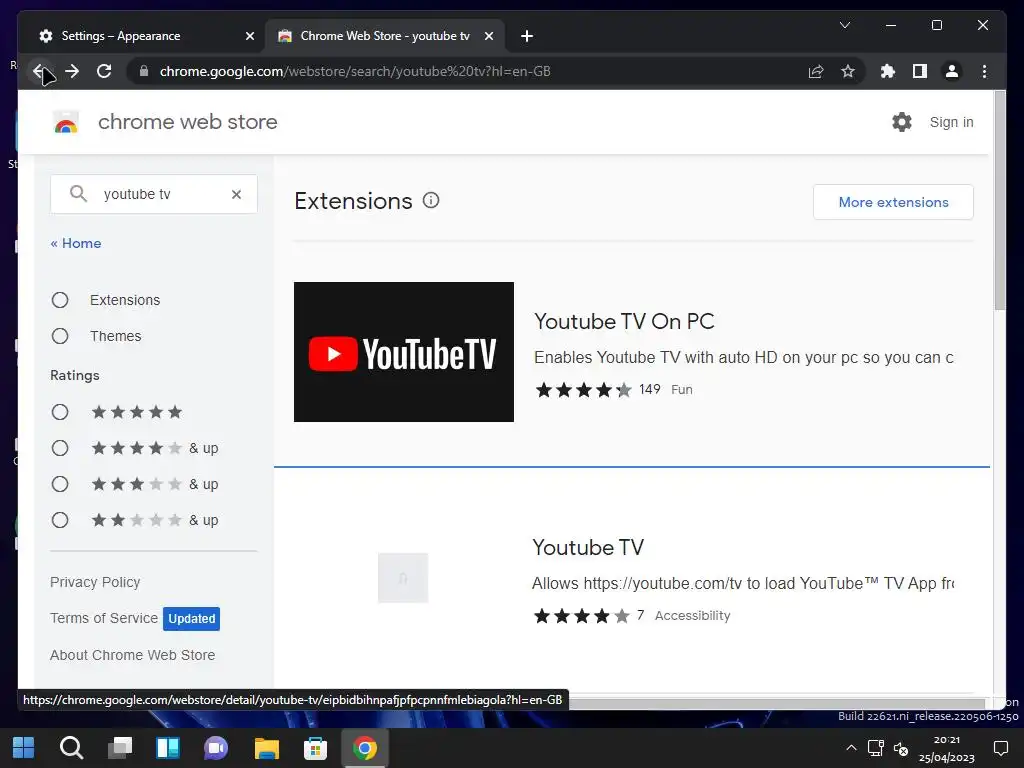This screenshot has height=768, width=1024.
Task: Filter by four stars & up
Action: click(60, 448)
